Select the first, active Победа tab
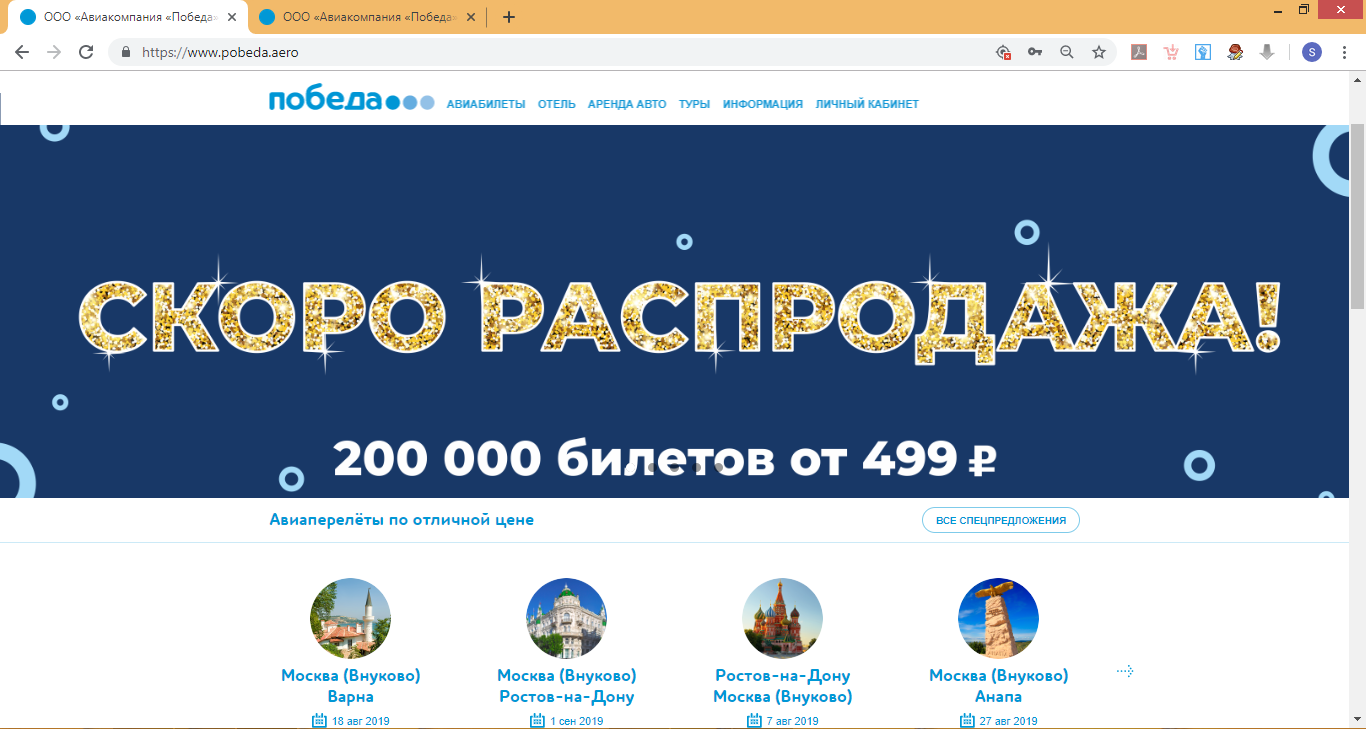Viewport: 1366px width, 729px height. click(x=128, y=17)
